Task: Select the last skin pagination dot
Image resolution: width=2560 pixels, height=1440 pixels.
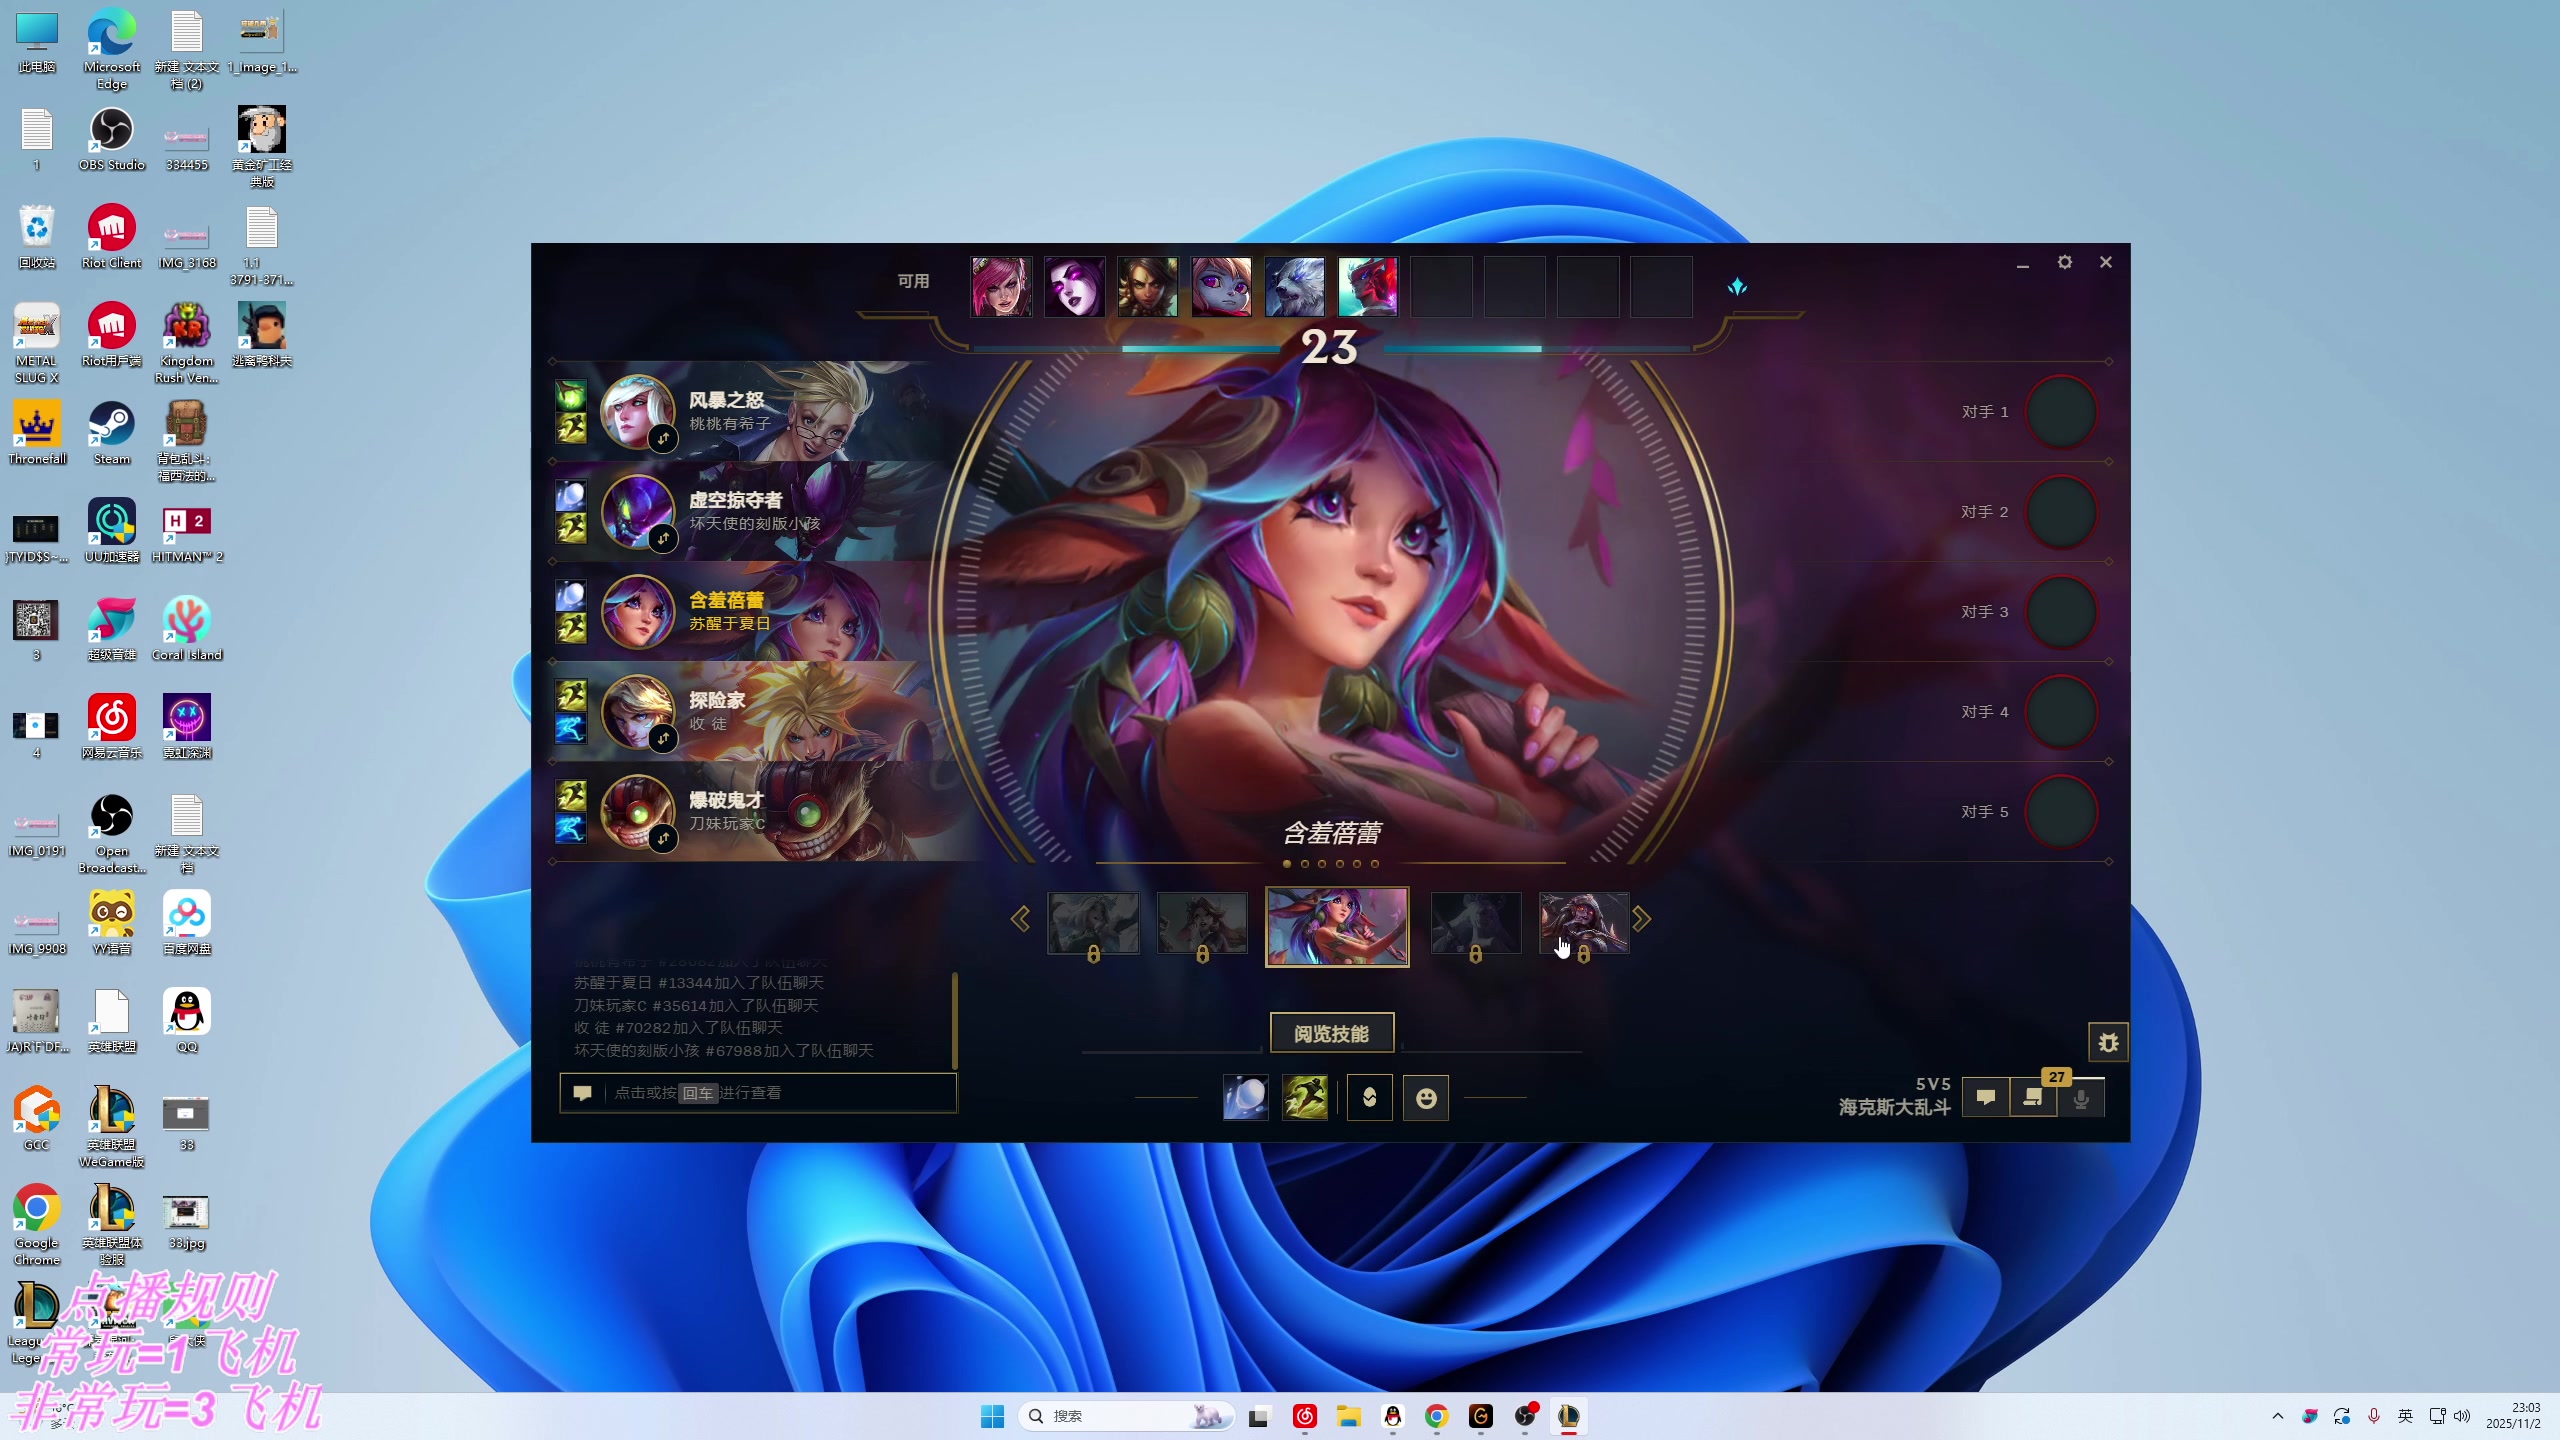Action: click(x=1375, y=864)
